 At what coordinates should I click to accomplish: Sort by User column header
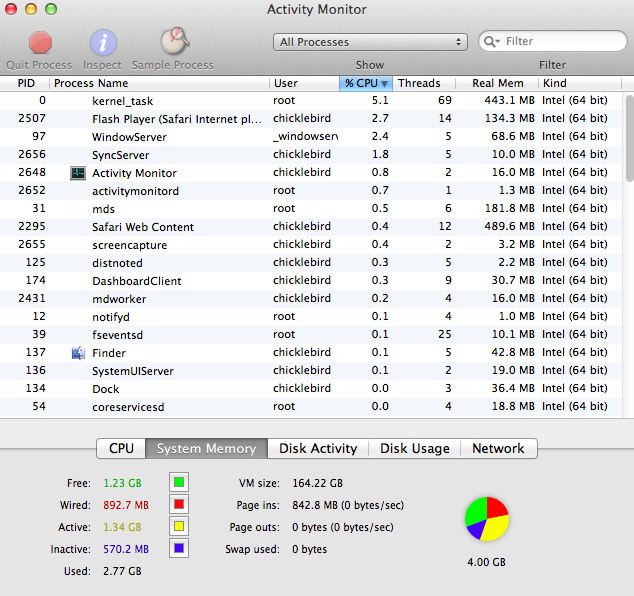click(x=304, y=83)
